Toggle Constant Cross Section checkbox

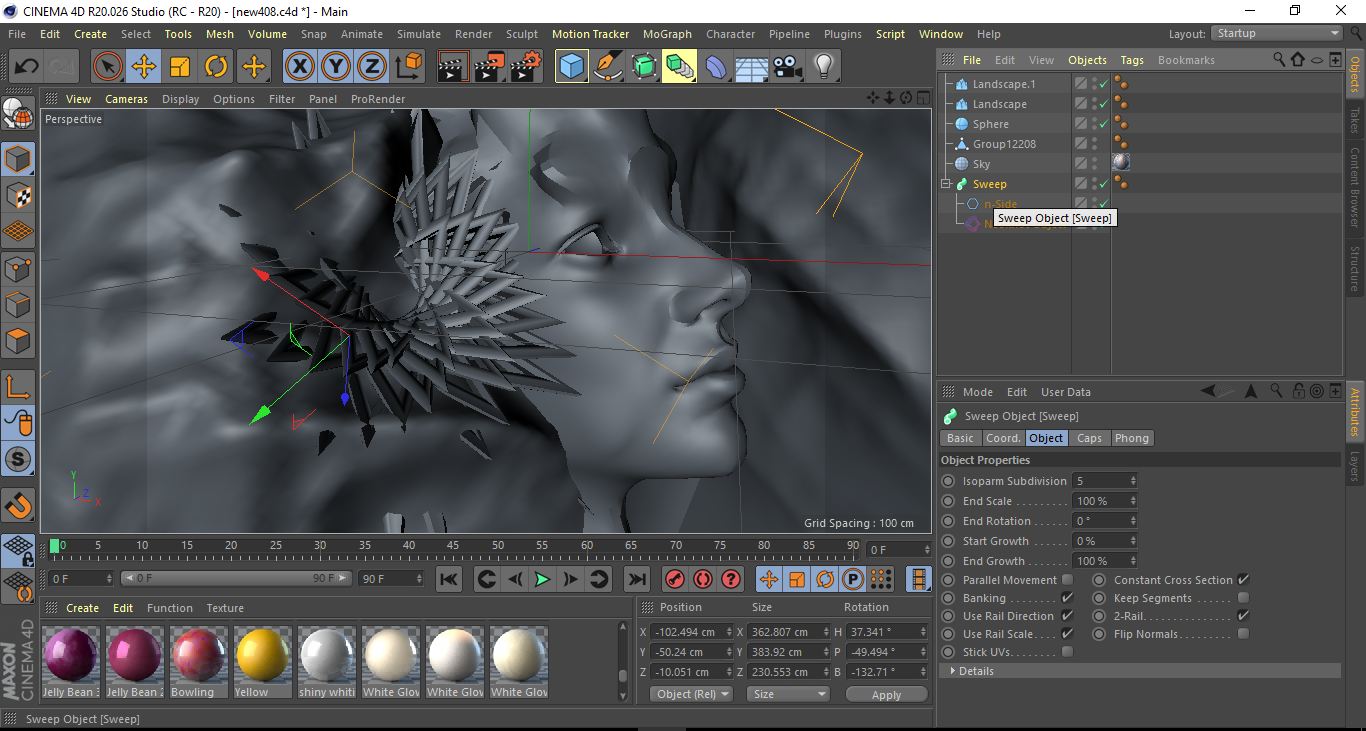tap(1243, 579)
